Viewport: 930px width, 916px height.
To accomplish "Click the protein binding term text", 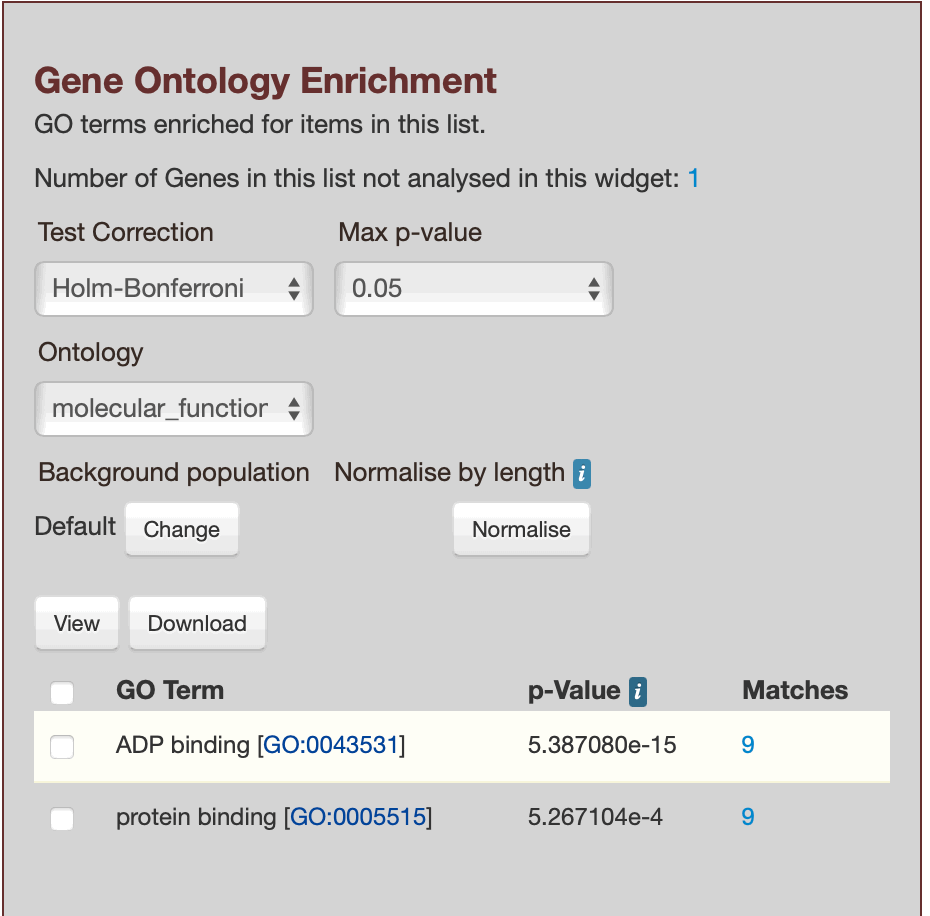I will click(x=196, y=818).
